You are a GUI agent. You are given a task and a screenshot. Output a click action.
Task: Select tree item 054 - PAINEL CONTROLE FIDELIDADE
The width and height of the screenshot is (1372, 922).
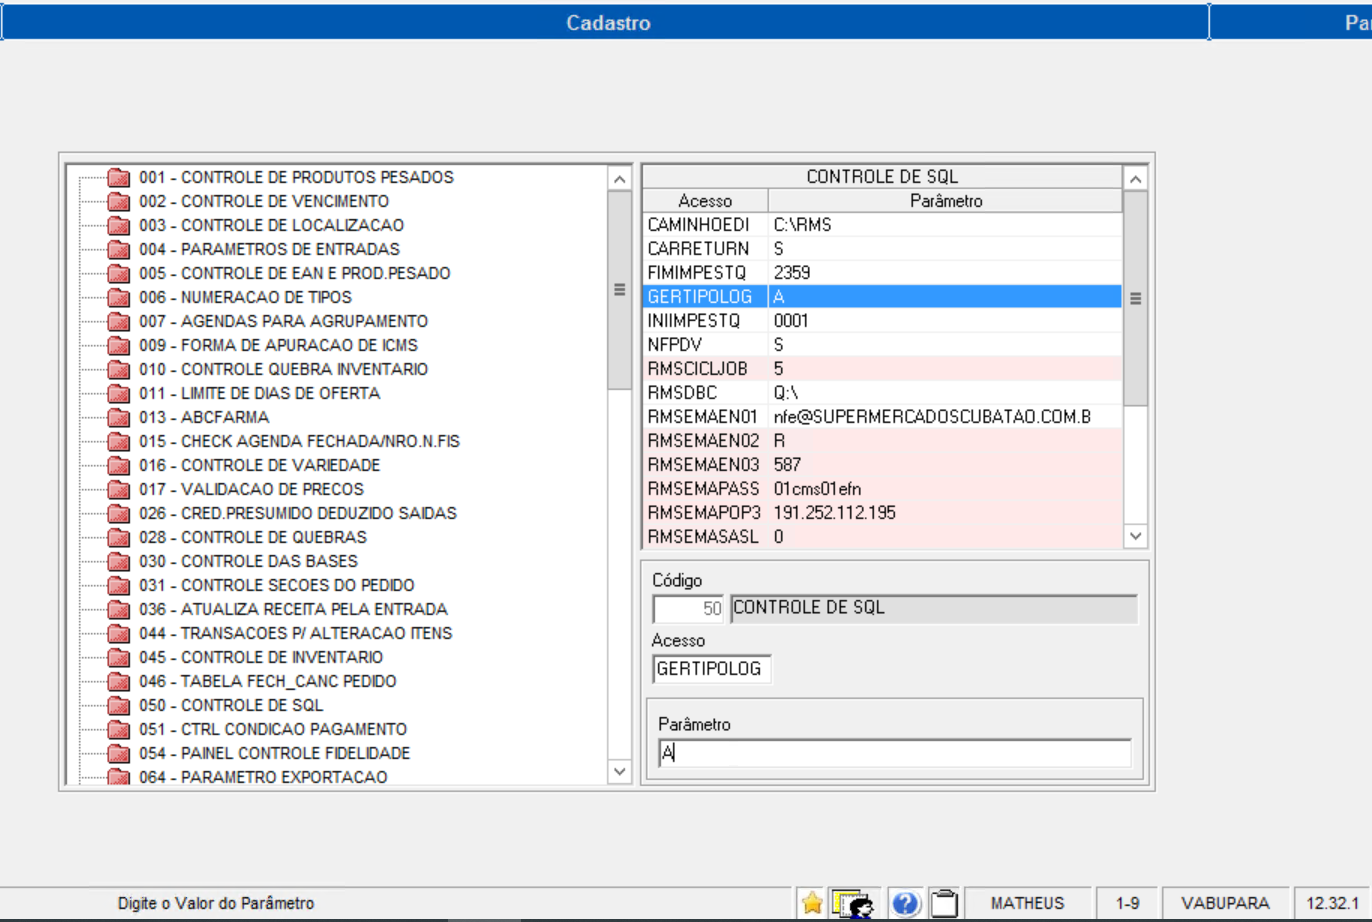(275, 753)
